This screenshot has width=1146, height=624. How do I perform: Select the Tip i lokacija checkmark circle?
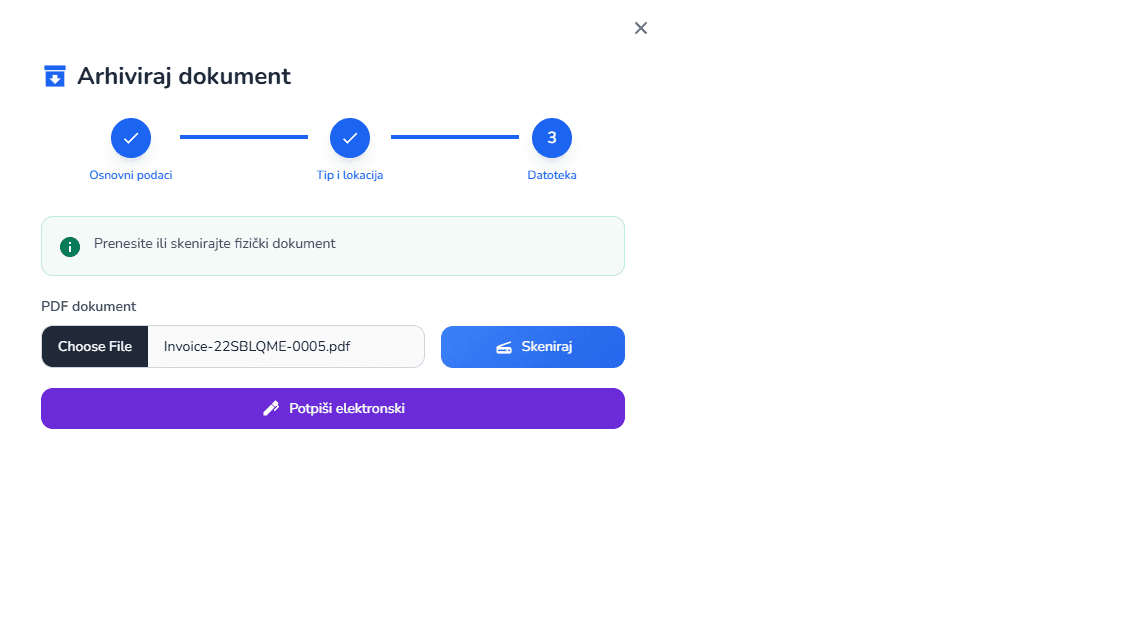pyautogui.click(x=350, y=138)
